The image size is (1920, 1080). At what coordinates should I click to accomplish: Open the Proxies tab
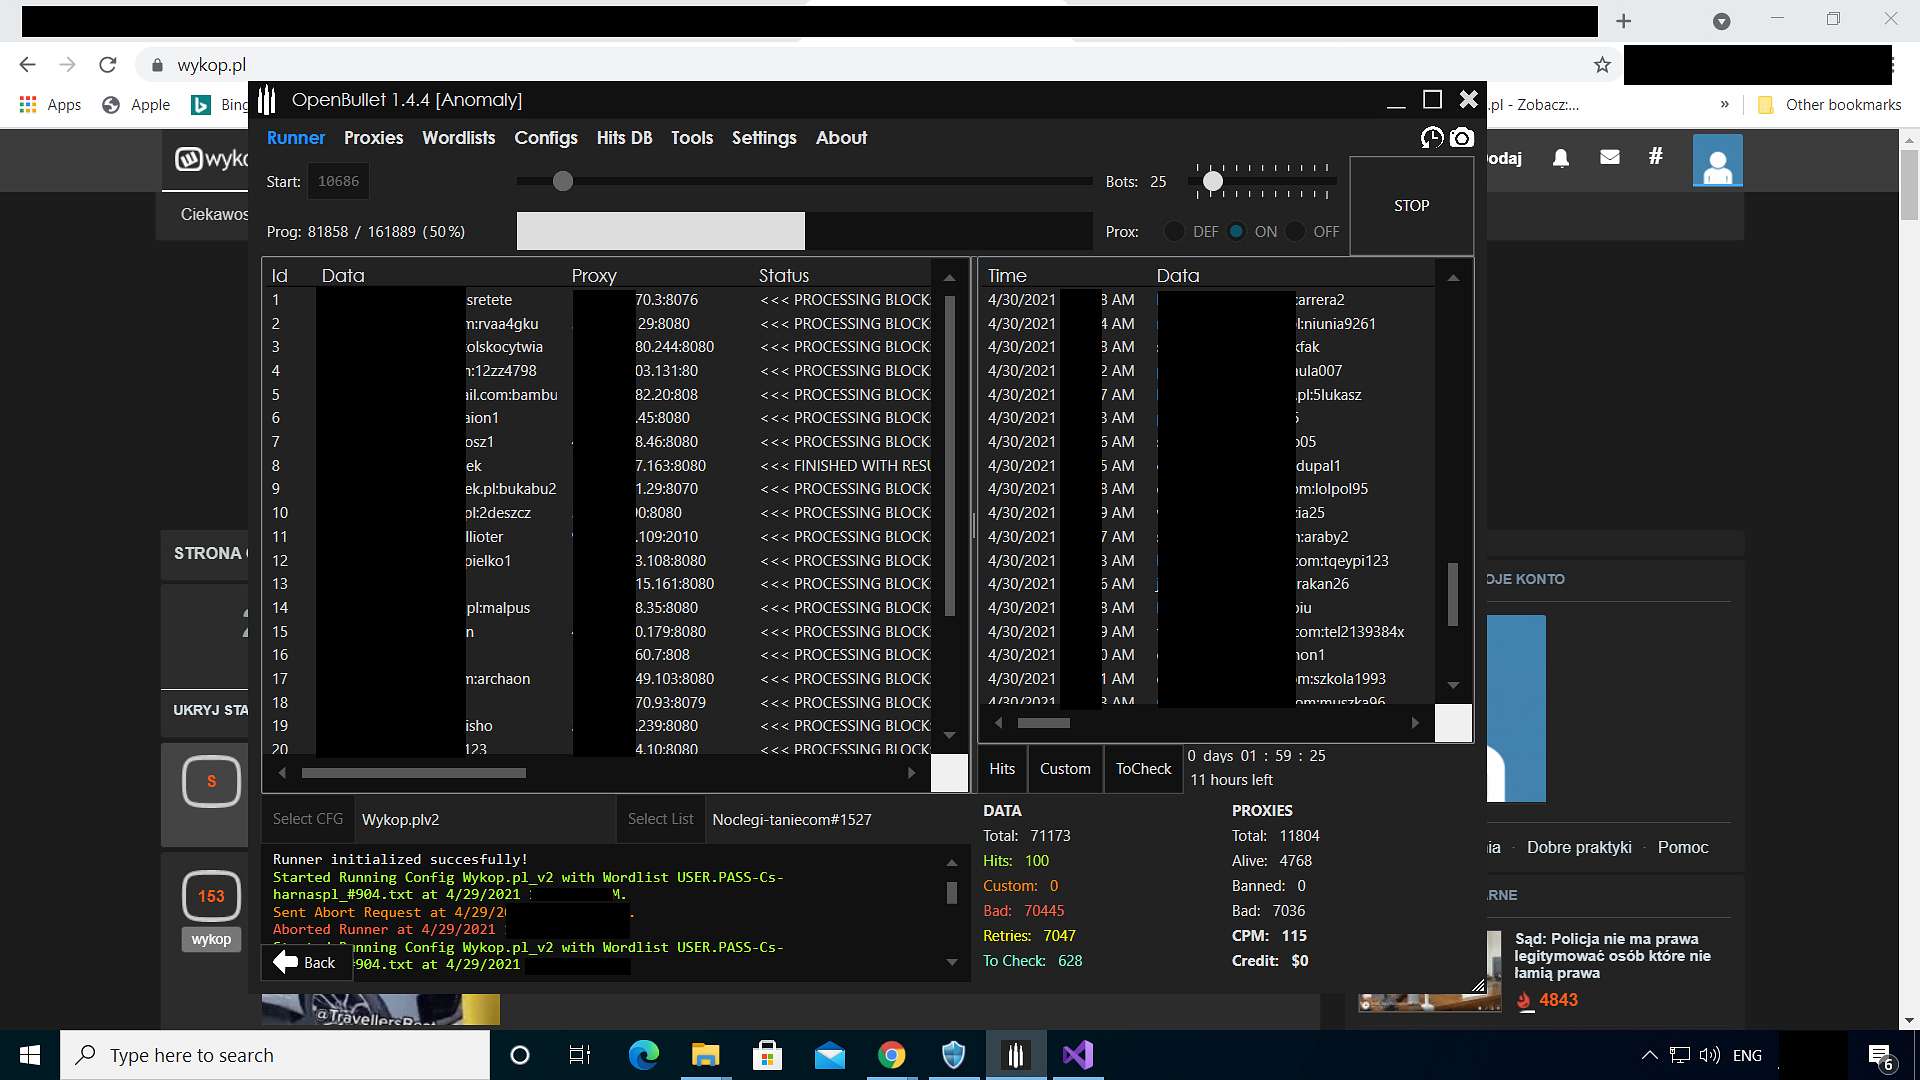coord(373,138)
